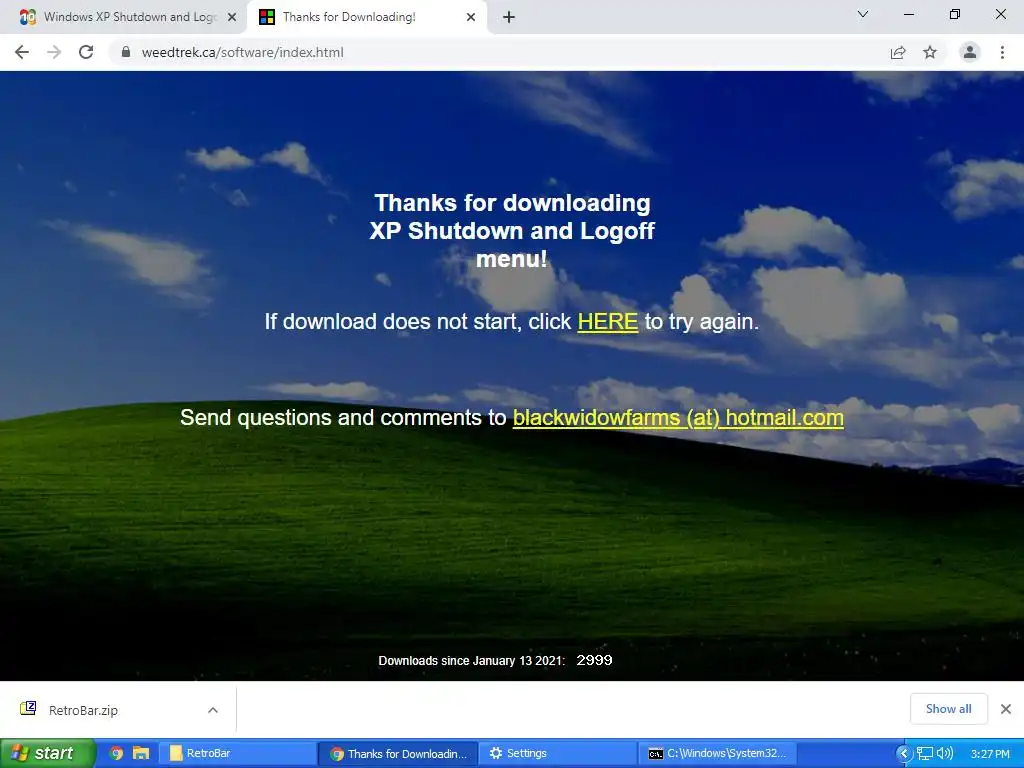Open the Windows start menu
The image size is (1024, 768).
pos(48,753)
